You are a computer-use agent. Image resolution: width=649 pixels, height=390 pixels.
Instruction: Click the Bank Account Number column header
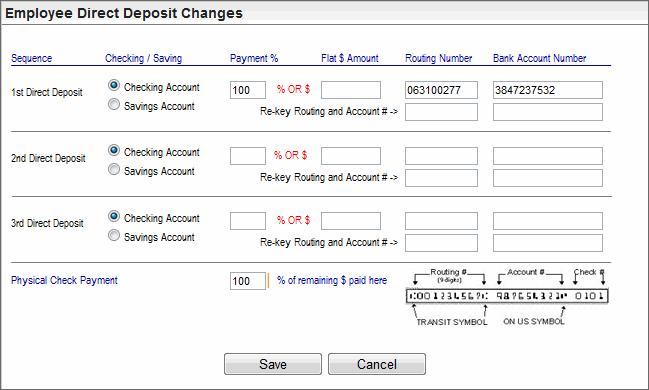(x=540, y=58)
